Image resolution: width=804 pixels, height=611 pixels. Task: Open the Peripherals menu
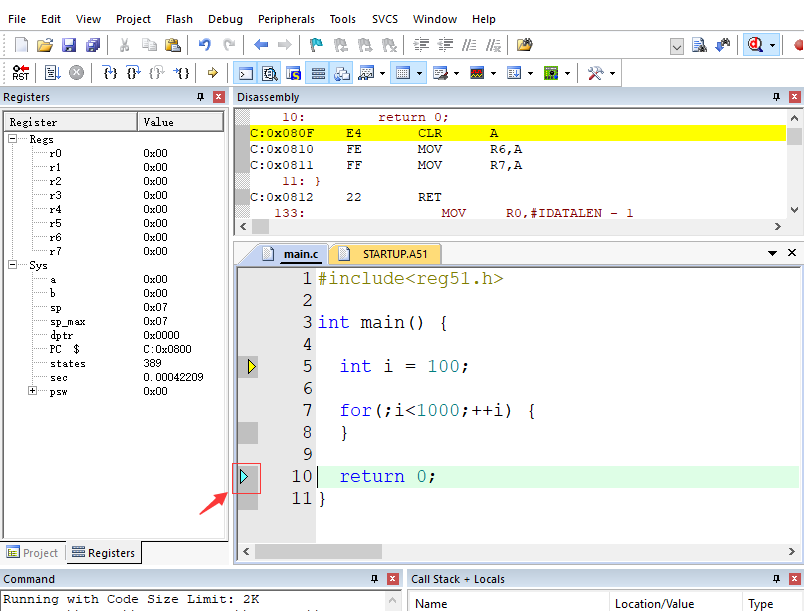286,19
